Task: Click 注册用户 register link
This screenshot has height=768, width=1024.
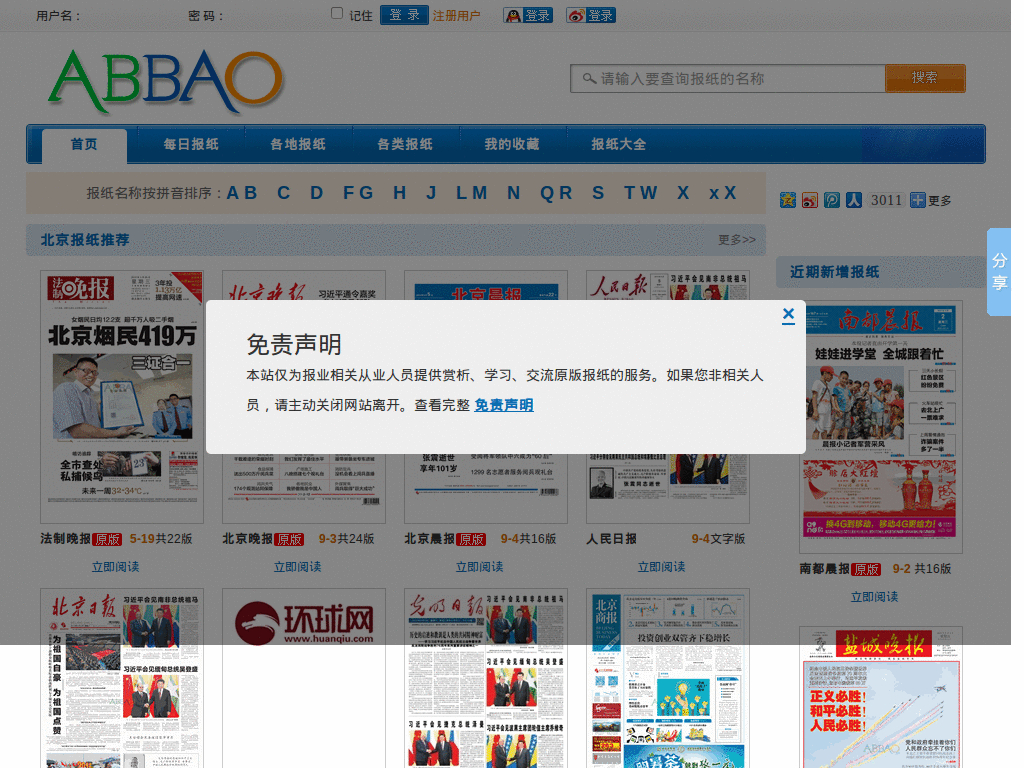Action: pyautogui.click(x=456, y=16)
